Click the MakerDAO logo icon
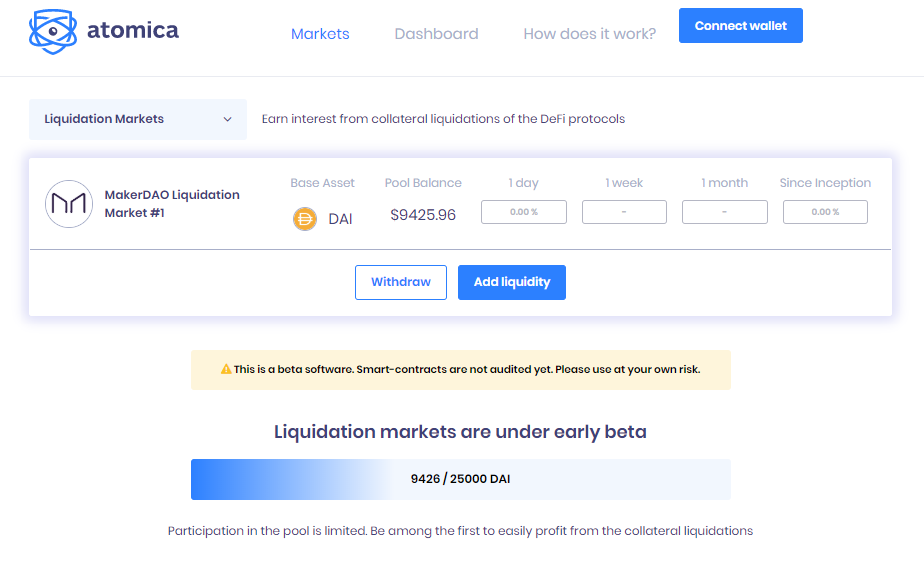Screen dimensions: 924x561 69,204
